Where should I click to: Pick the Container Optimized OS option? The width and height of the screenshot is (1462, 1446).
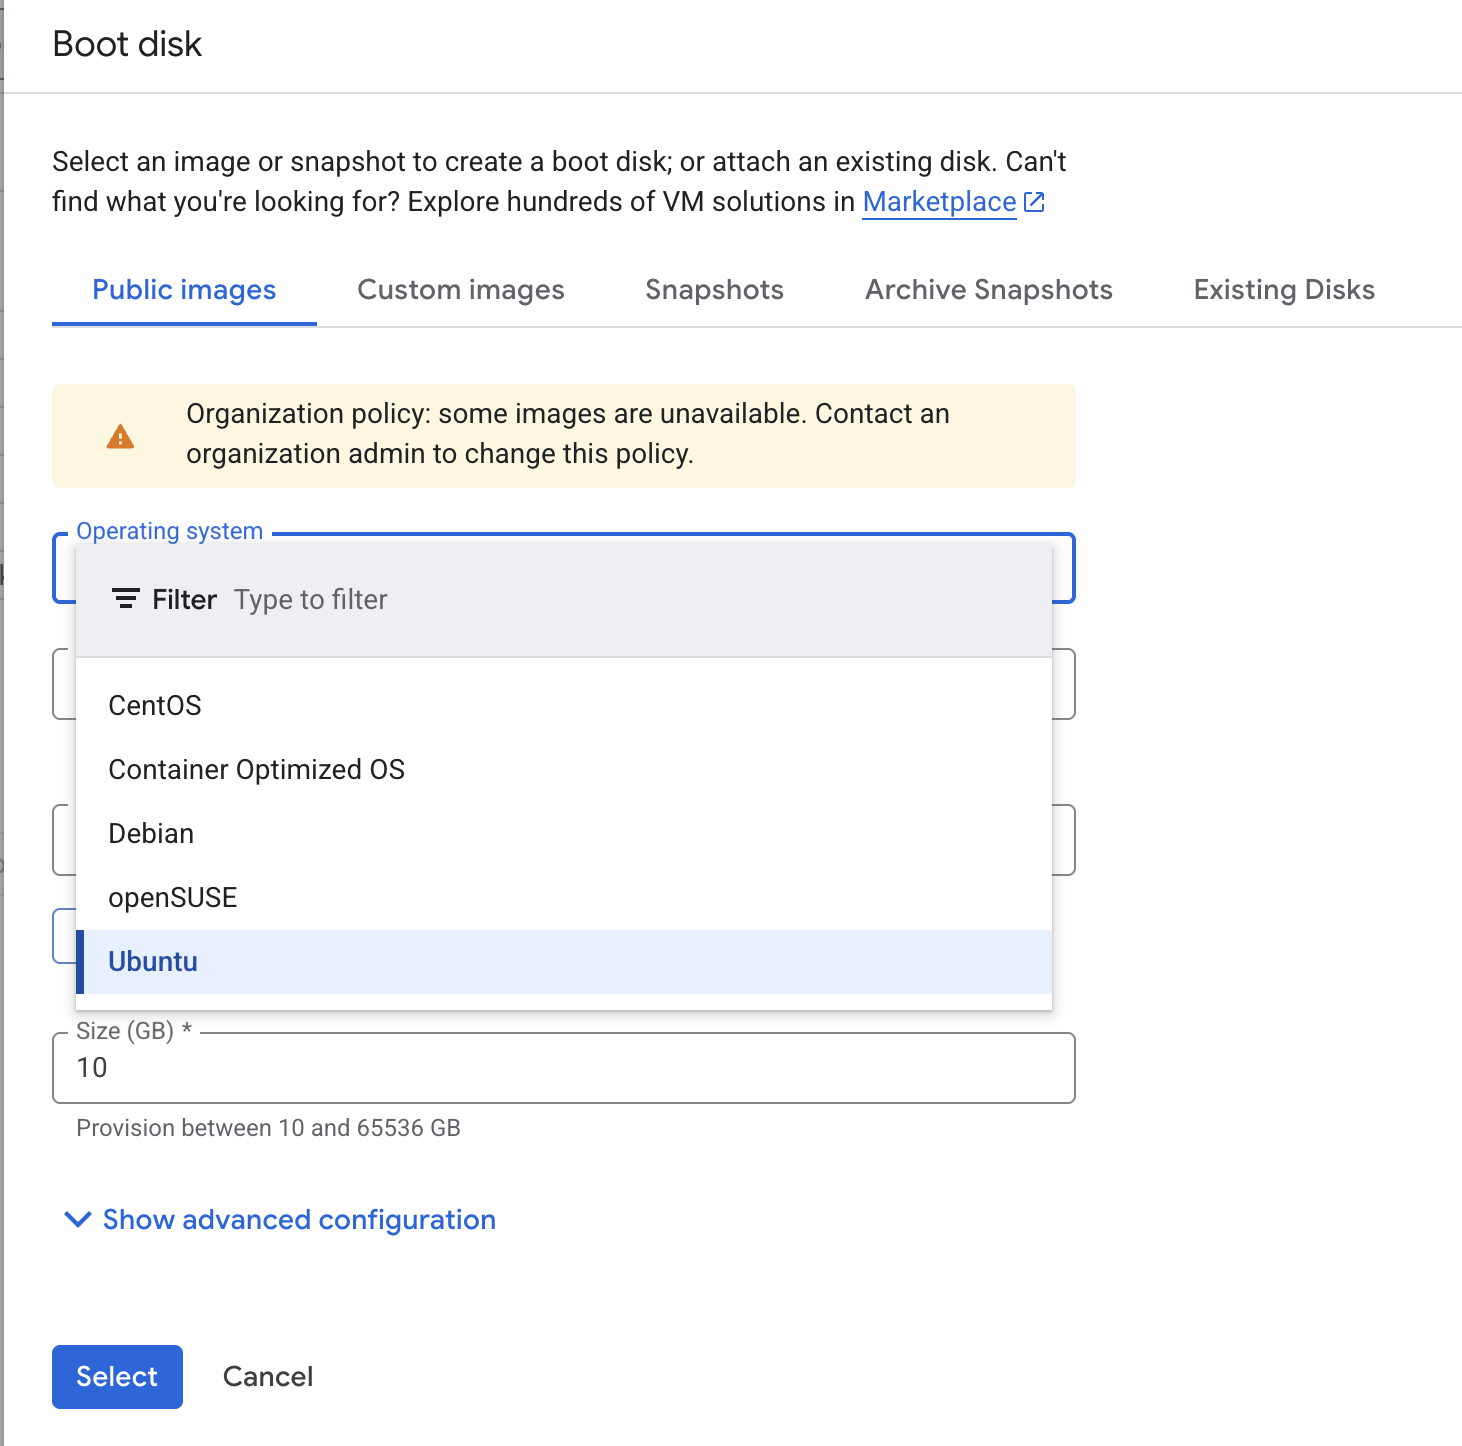[256, 770]
